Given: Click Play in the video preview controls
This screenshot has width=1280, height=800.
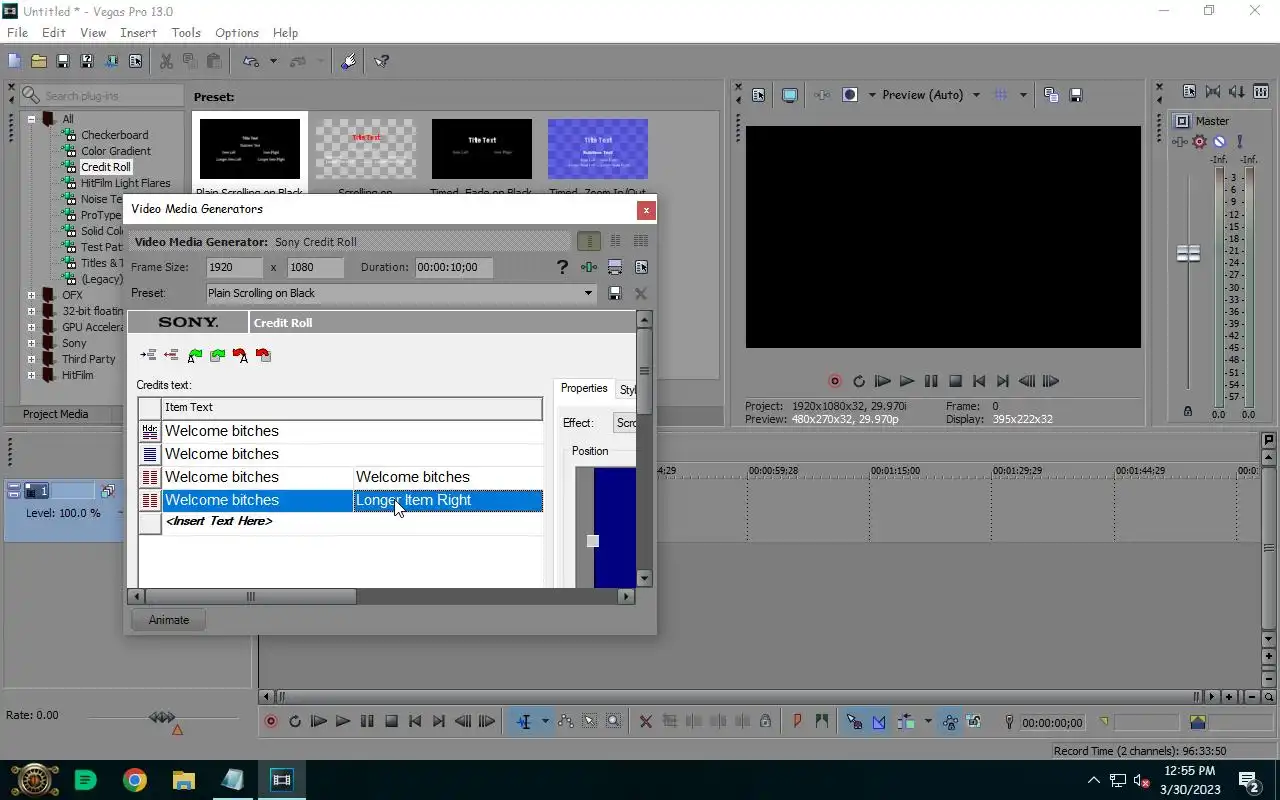Looking at the screenshot, I should tap(907, 381).
